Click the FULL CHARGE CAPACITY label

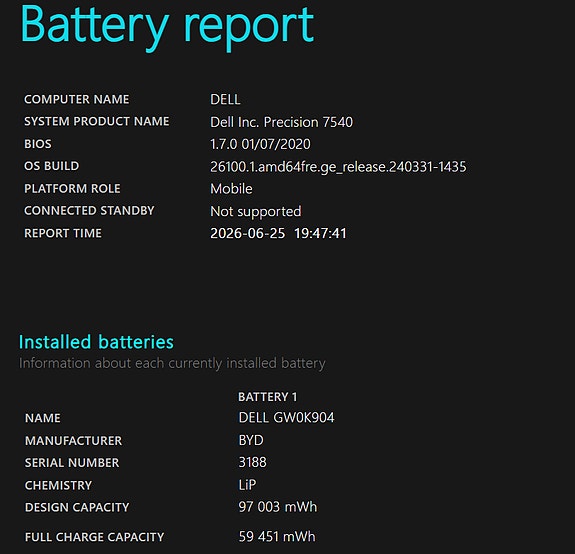click(x=94, y=537)
